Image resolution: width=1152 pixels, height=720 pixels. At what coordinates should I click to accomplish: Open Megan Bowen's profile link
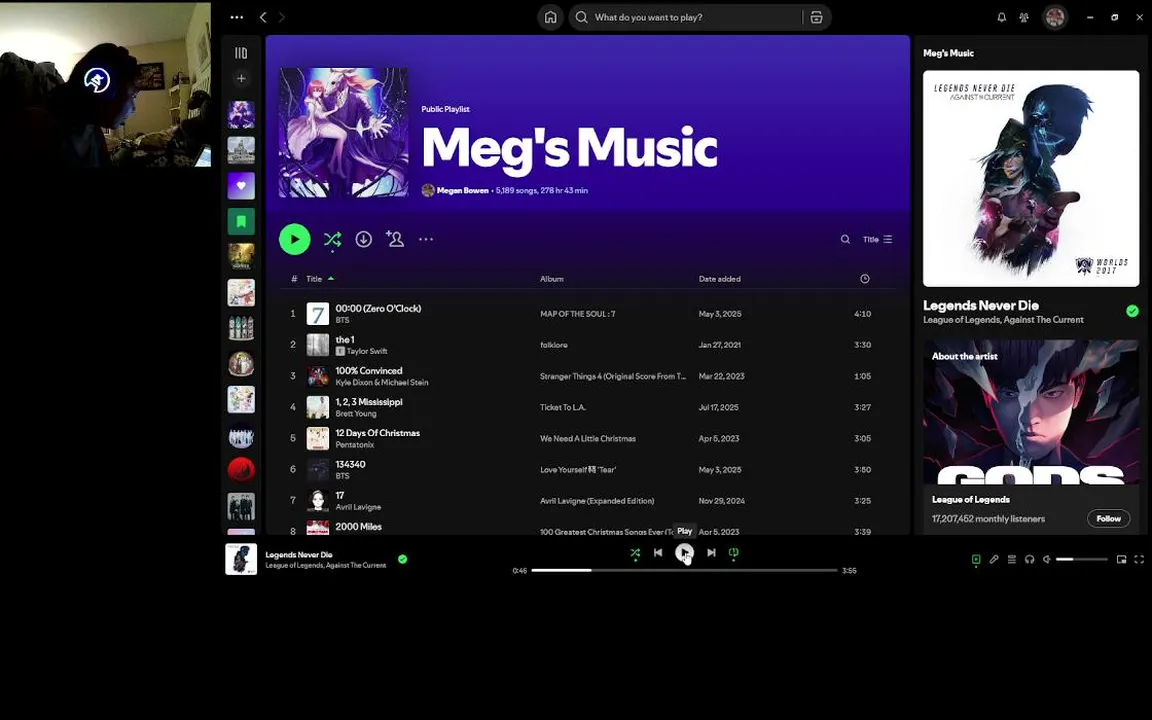[x=463, y=190]
